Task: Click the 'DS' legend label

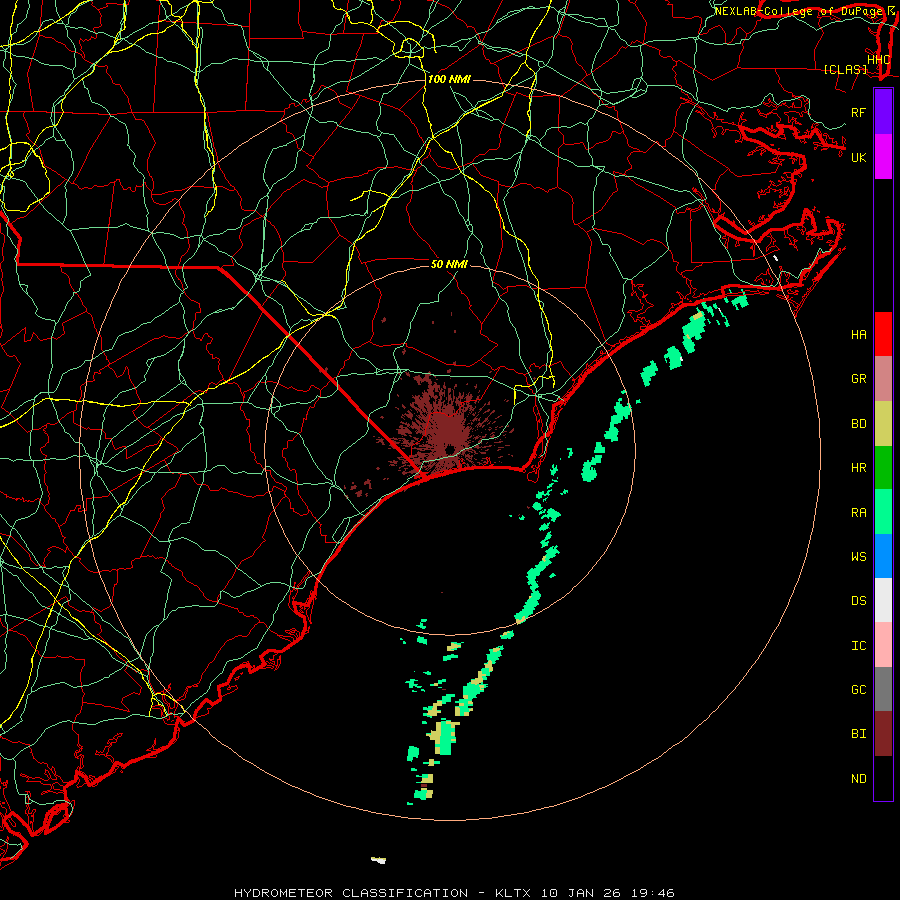Action: pyautogui.click(x=859, y=601)
